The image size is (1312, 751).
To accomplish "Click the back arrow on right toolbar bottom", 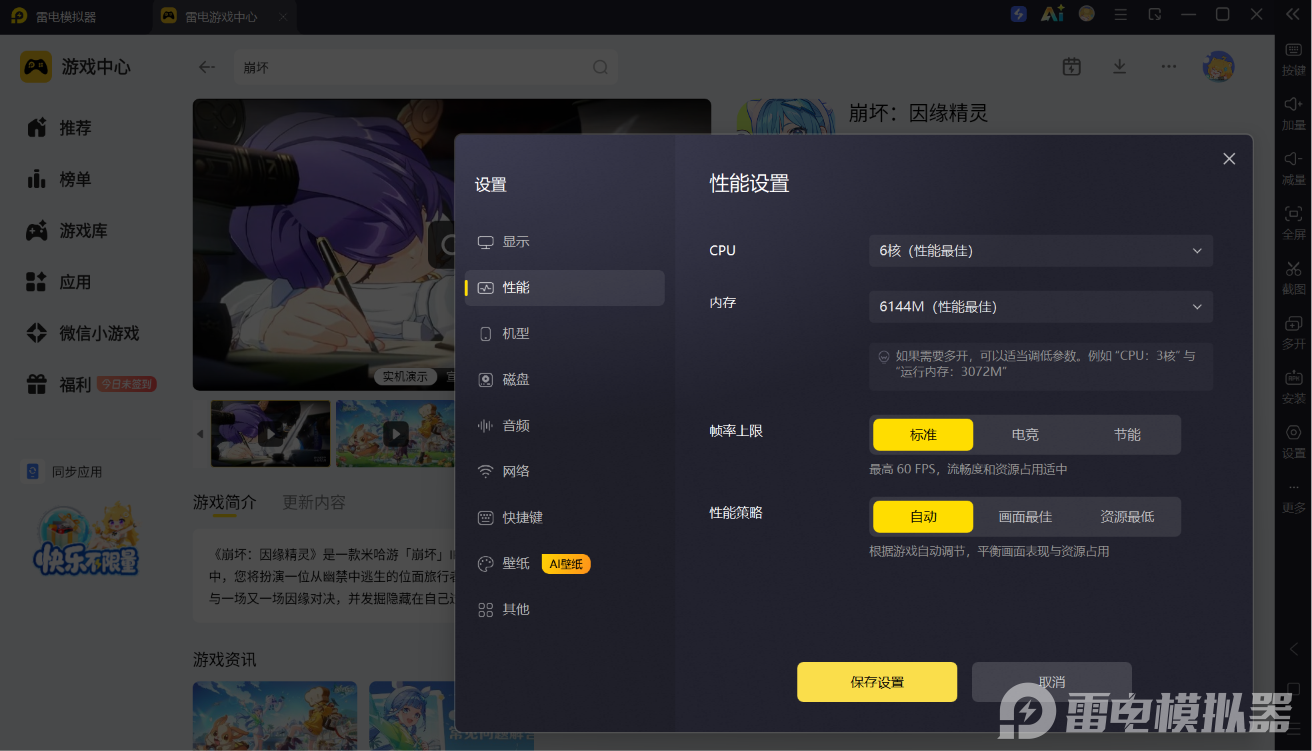I will (1294, 650).
